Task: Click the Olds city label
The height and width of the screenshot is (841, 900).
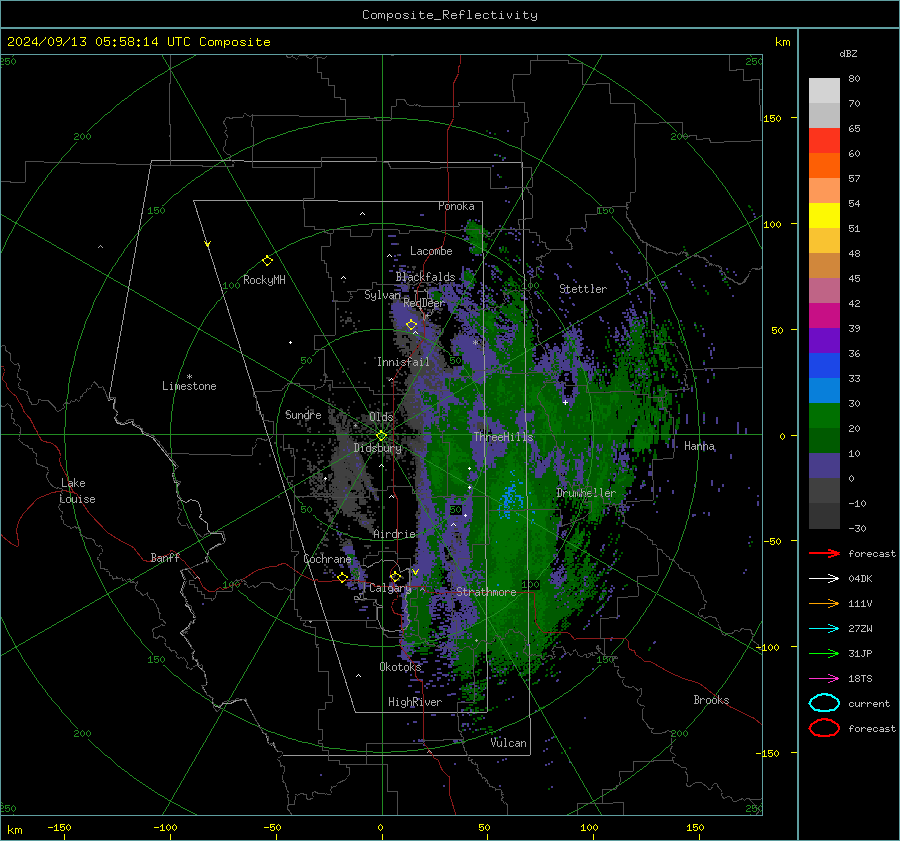Action: (x=381, y=417)
